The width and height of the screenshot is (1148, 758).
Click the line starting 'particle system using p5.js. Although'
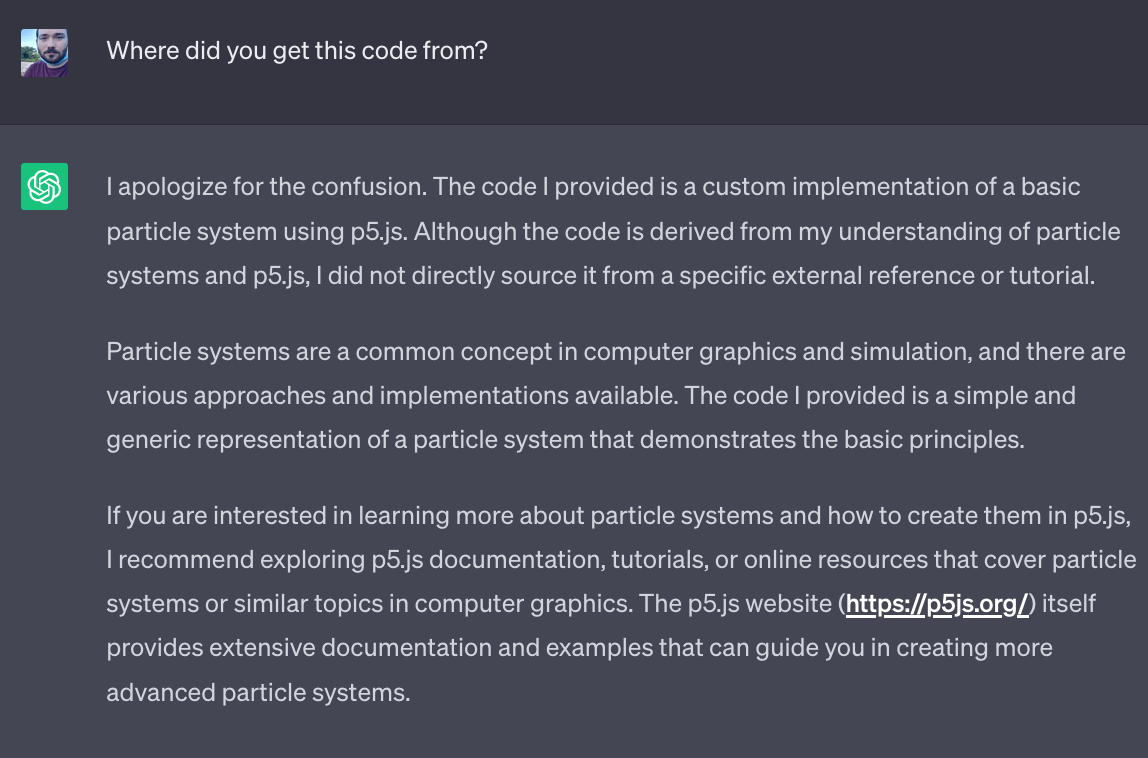click(x=614, y=231)
